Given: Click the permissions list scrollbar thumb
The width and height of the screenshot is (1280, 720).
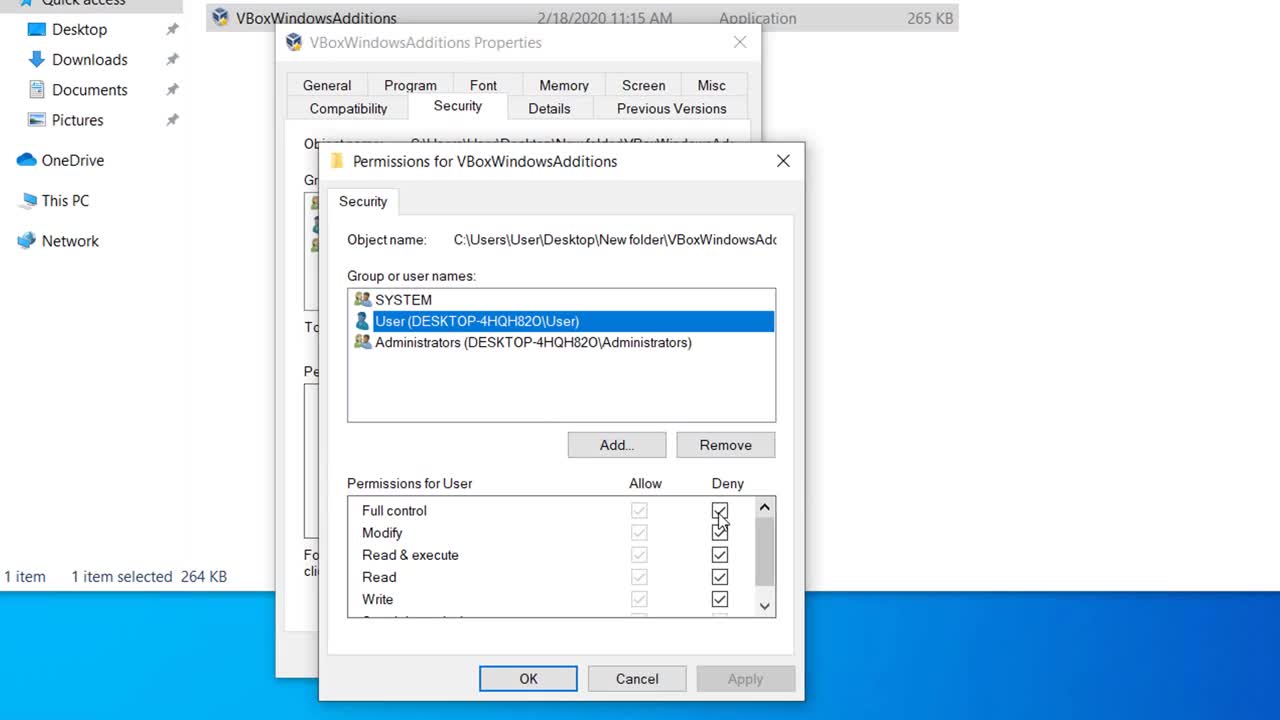Looking at the screenshot, I should tap(765, 551).
